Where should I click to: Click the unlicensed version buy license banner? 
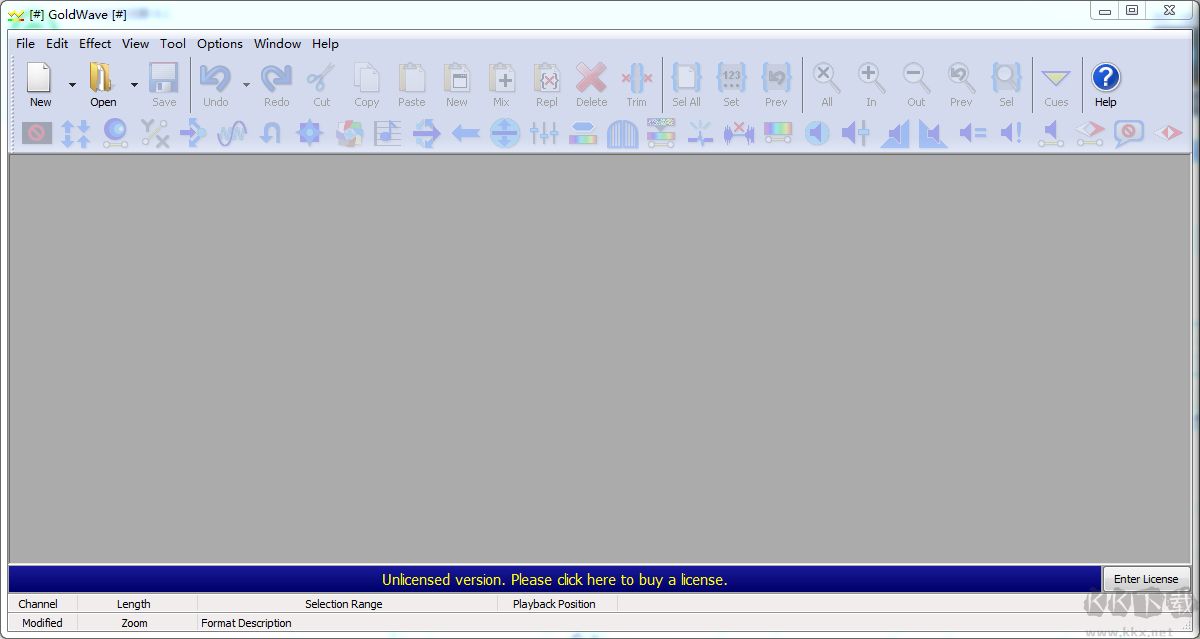tap(554, 580)
